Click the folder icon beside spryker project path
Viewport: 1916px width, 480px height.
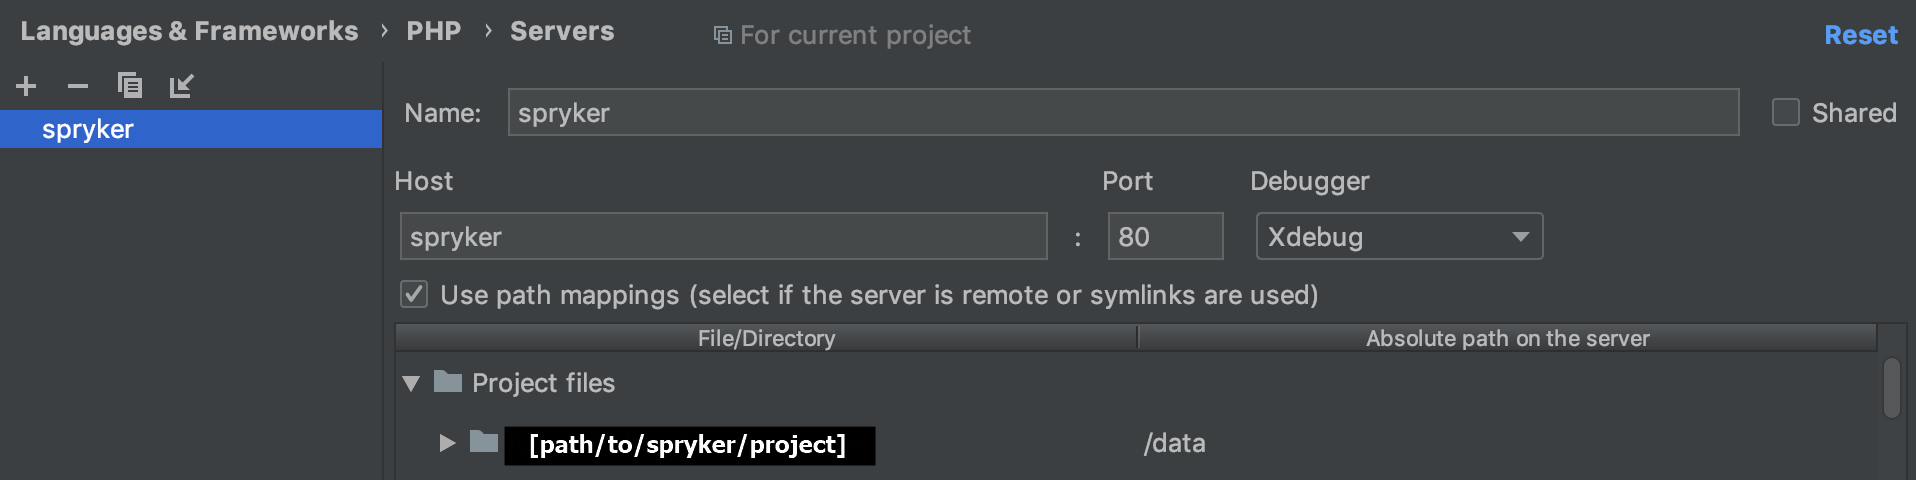[x=484, y=442]
